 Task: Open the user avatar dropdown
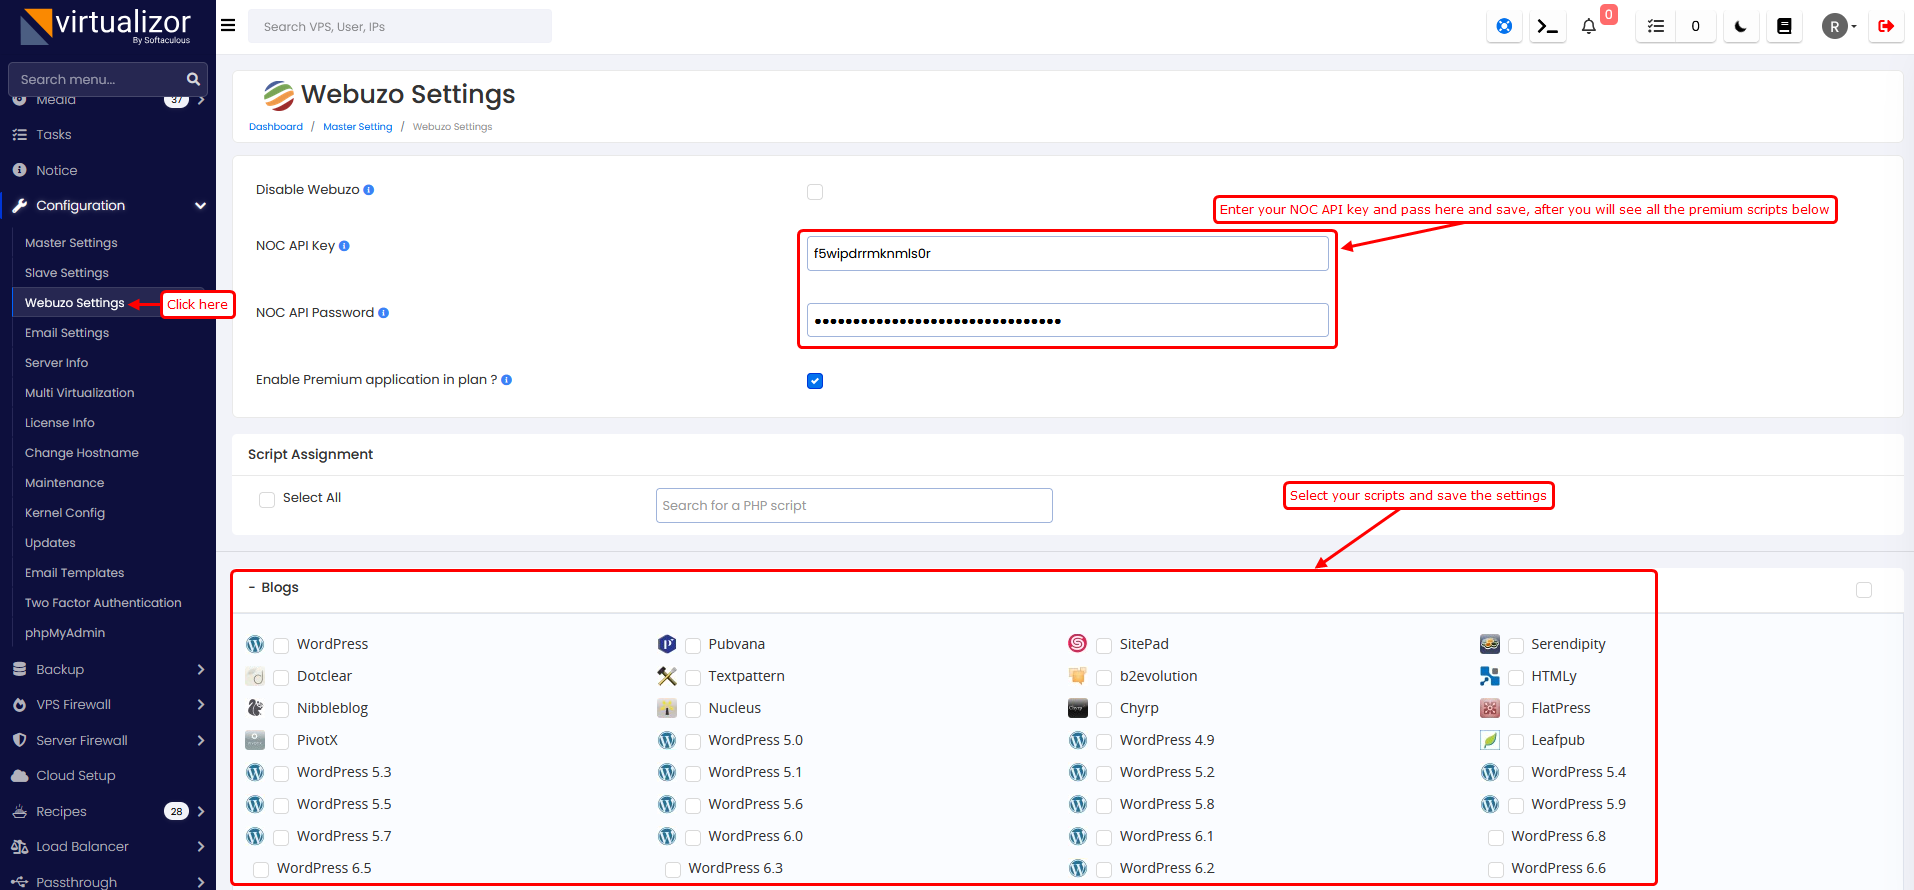(1838, 27)
